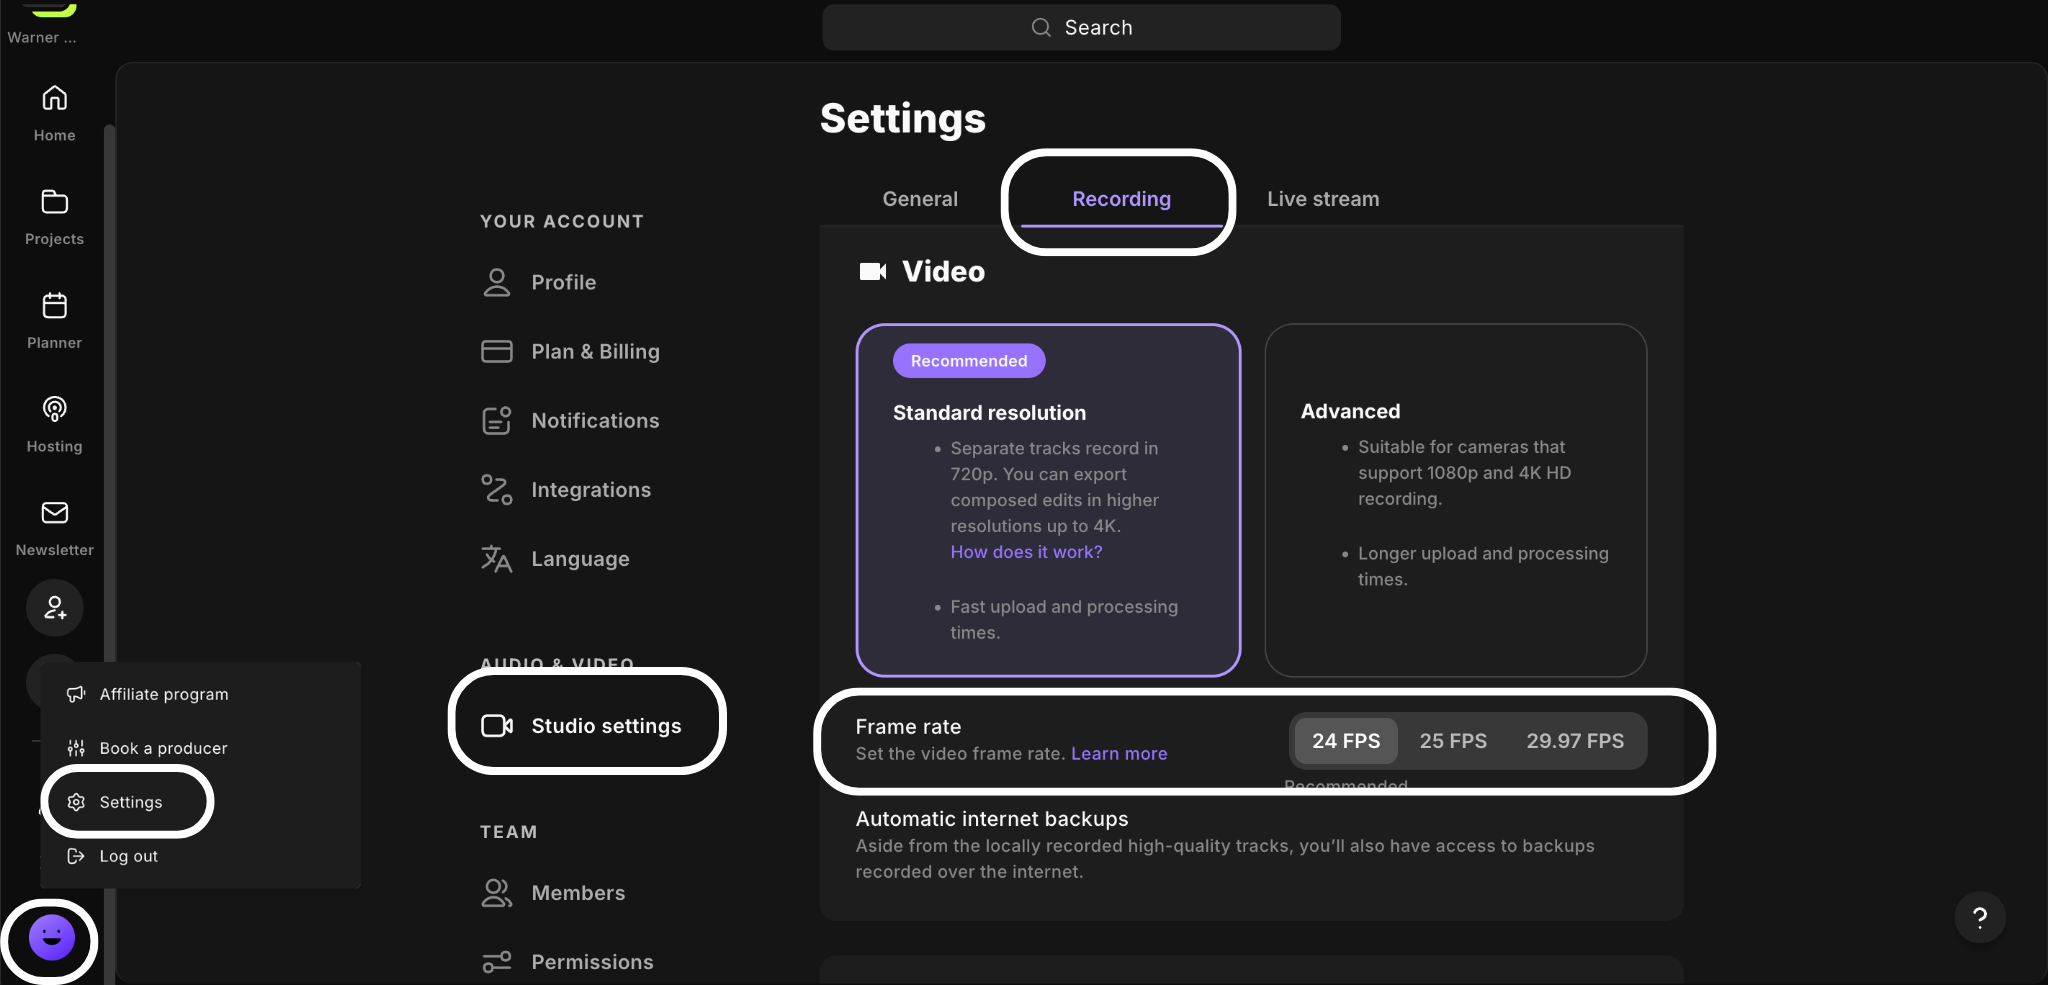This screenshot has width=2048, height=985.
Task: Open Newsletter in the sidebar
Action: (54, 529)
